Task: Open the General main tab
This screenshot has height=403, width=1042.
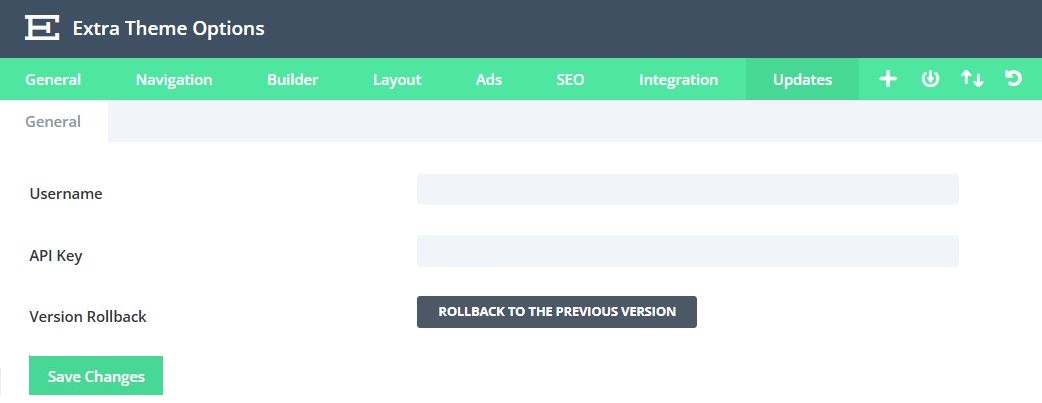Action: click(x=53, y=80)
